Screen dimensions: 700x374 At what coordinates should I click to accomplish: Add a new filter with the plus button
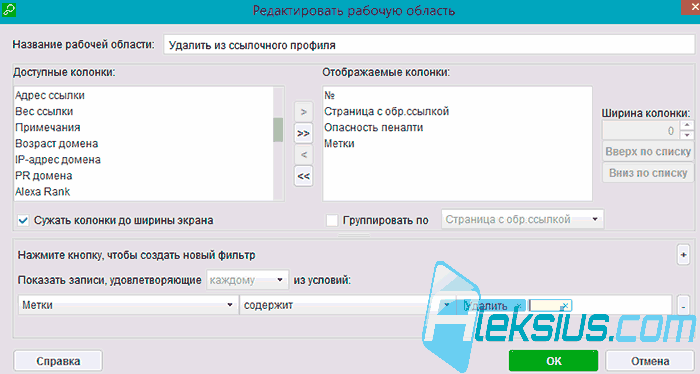[x=683, y=255]
